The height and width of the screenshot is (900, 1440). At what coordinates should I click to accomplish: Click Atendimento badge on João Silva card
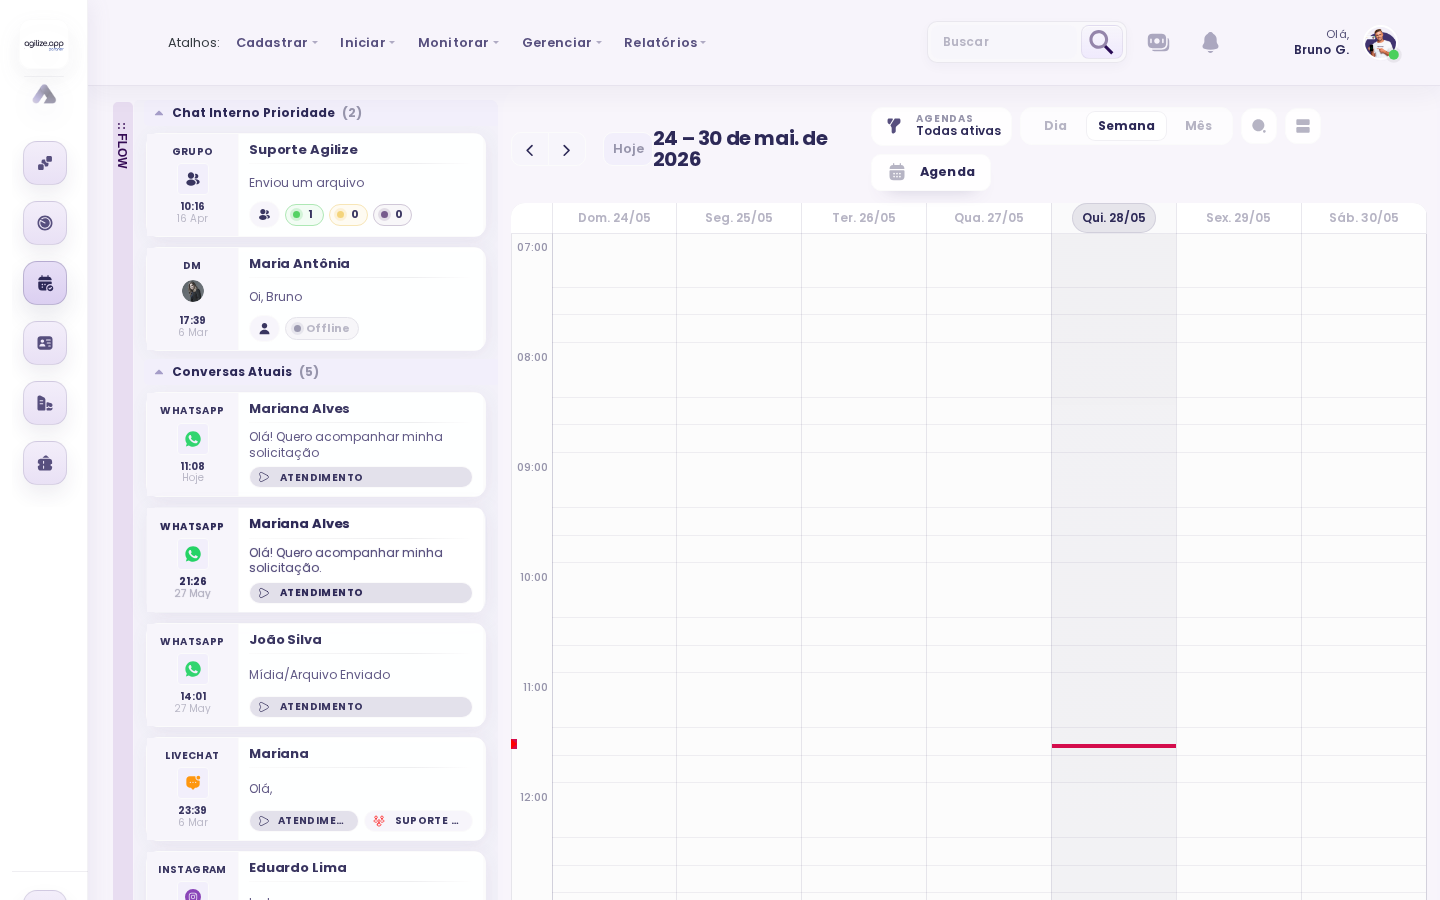[361, 707]
